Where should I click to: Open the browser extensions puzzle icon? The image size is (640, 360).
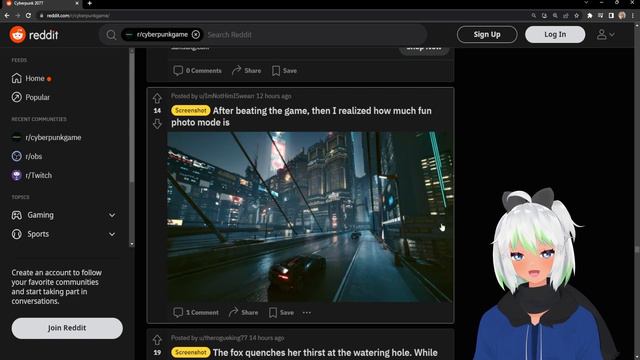589,16
